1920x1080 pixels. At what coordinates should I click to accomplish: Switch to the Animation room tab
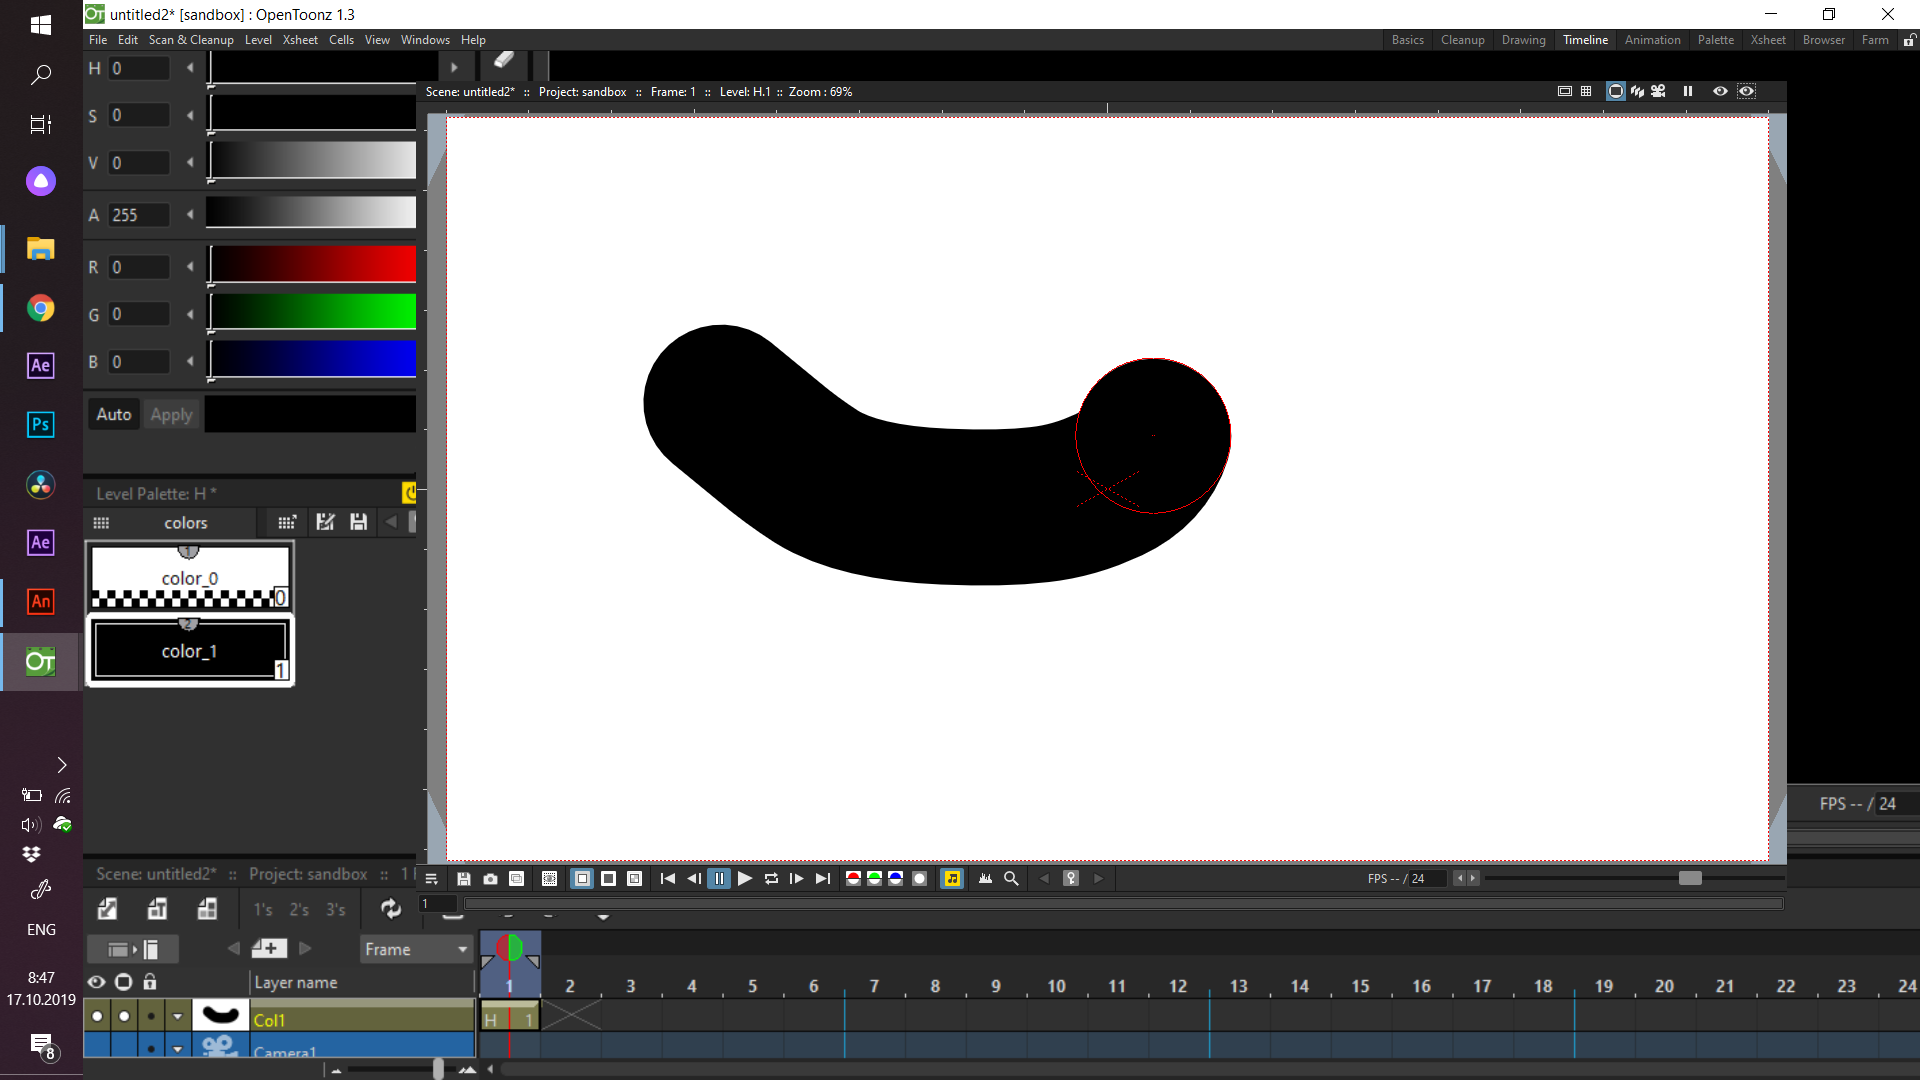point(1652,40)
